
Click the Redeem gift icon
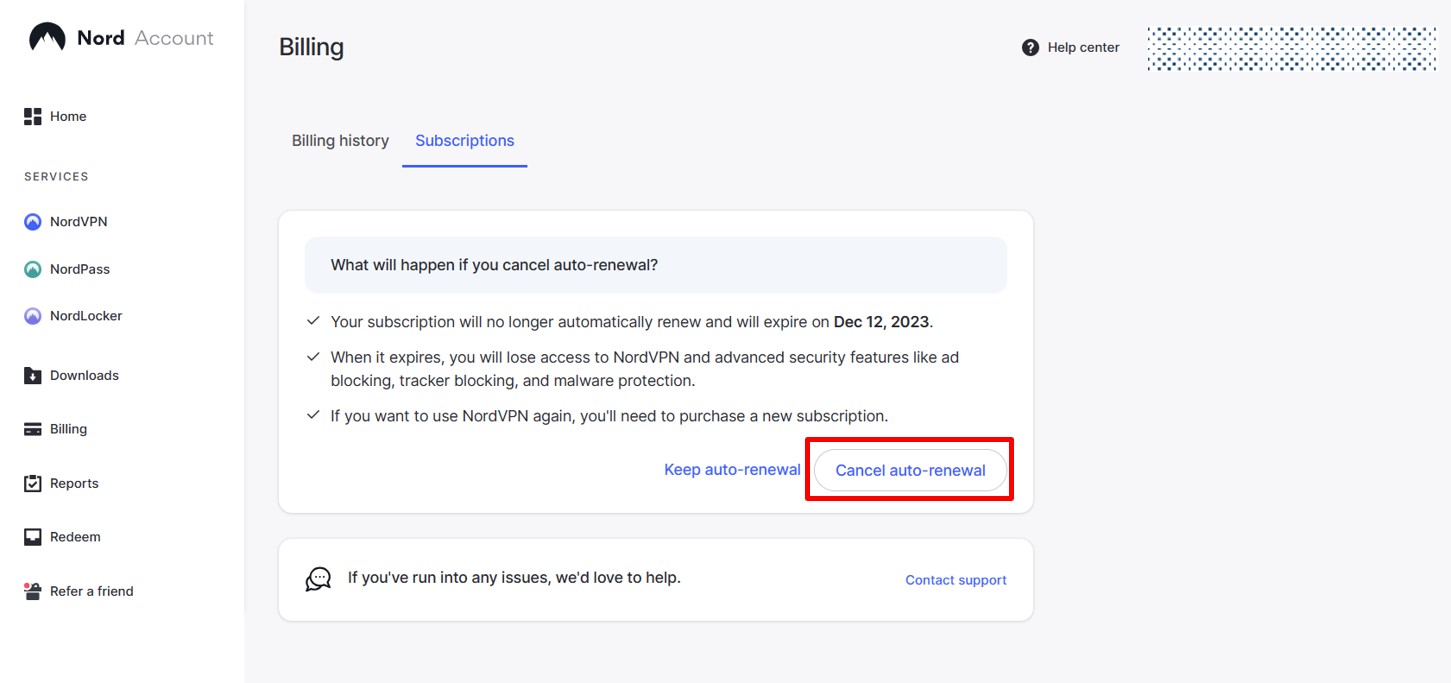[32, 536]
